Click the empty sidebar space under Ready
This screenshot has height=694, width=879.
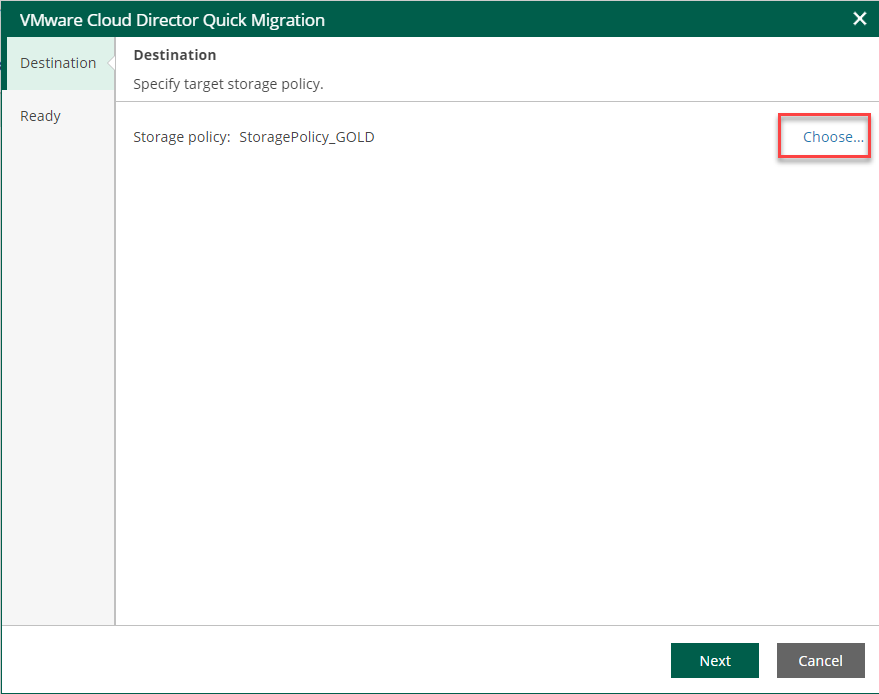[x=58, y=380]
